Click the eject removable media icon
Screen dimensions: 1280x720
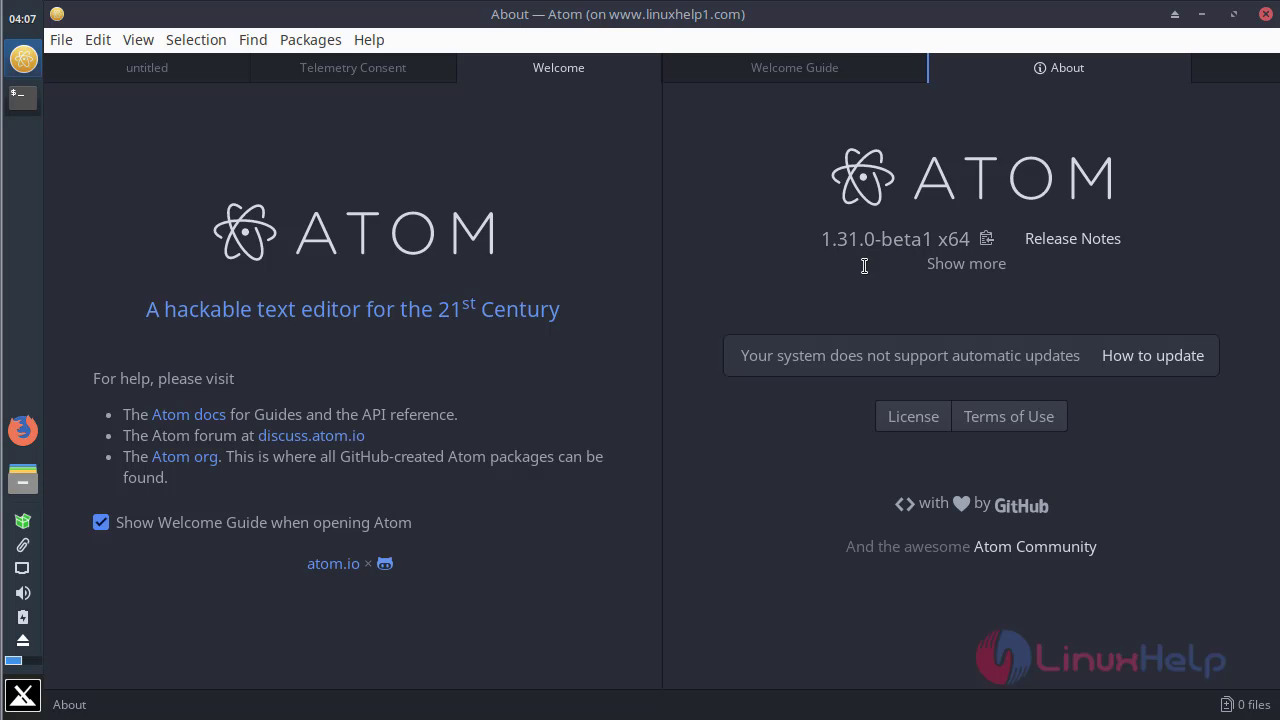23,640
